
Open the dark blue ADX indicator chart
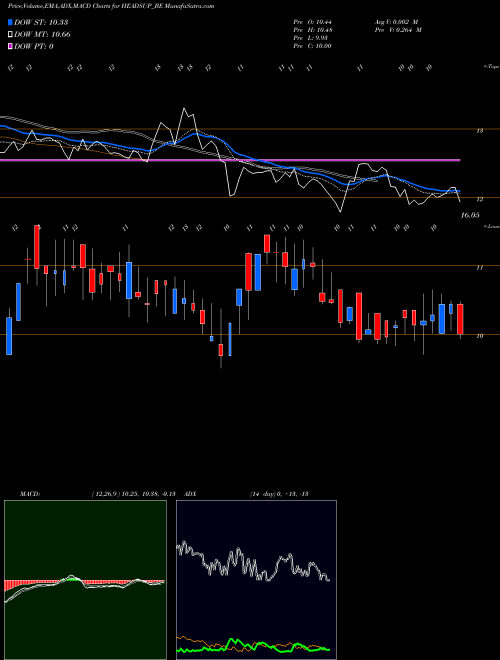(256, 580)
